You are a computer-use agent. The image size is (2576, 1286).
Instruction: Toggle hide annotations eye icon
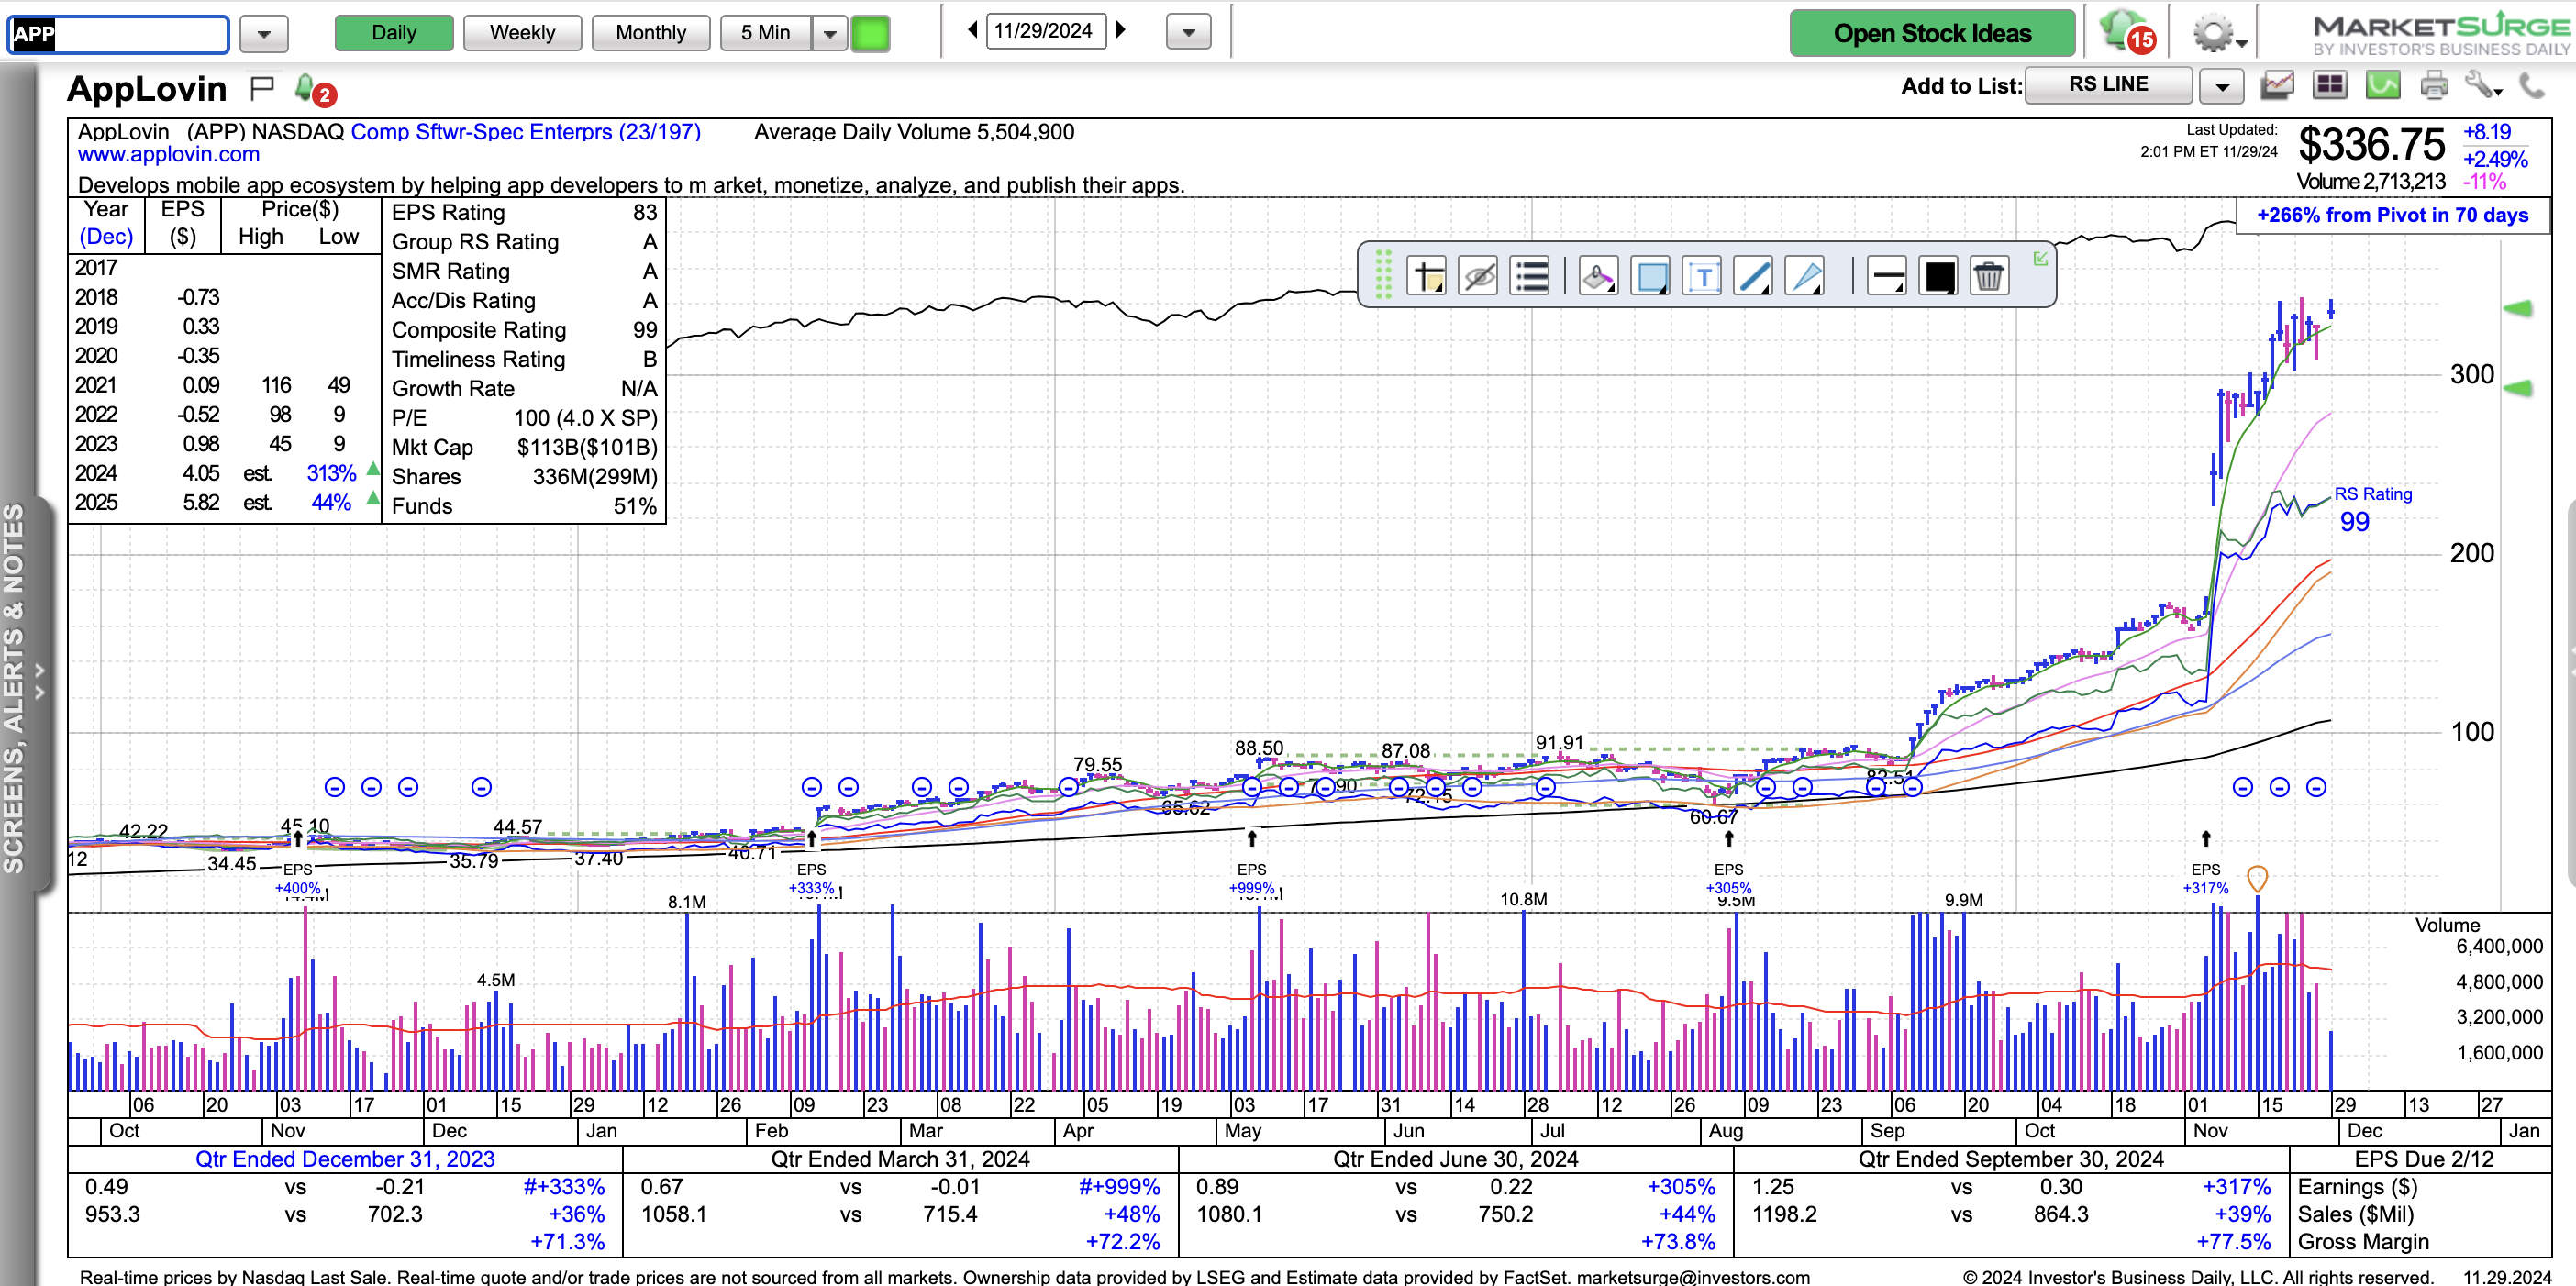[x=1478, y=276]
